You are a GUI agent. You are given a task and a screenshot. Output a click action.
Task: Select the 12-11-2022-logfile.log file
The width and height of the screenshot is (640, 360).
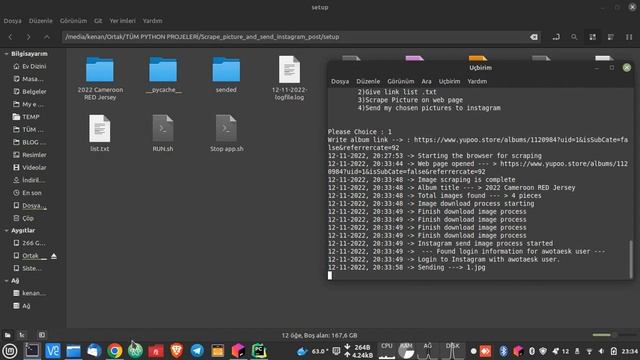(x=289, y=78)
